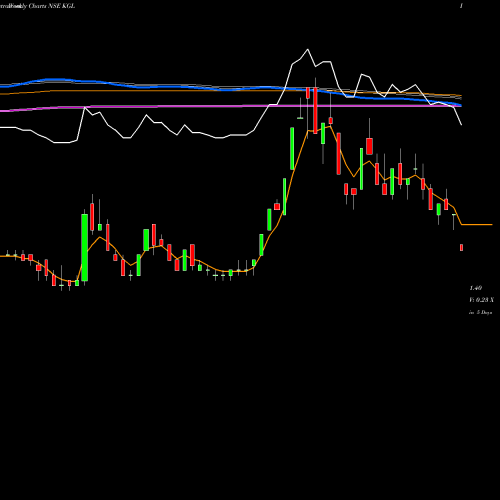Click the 'V: 0.23 N' volume text
Image resolution: width=500 pixels, height=500 pixels.
point(481,300)
